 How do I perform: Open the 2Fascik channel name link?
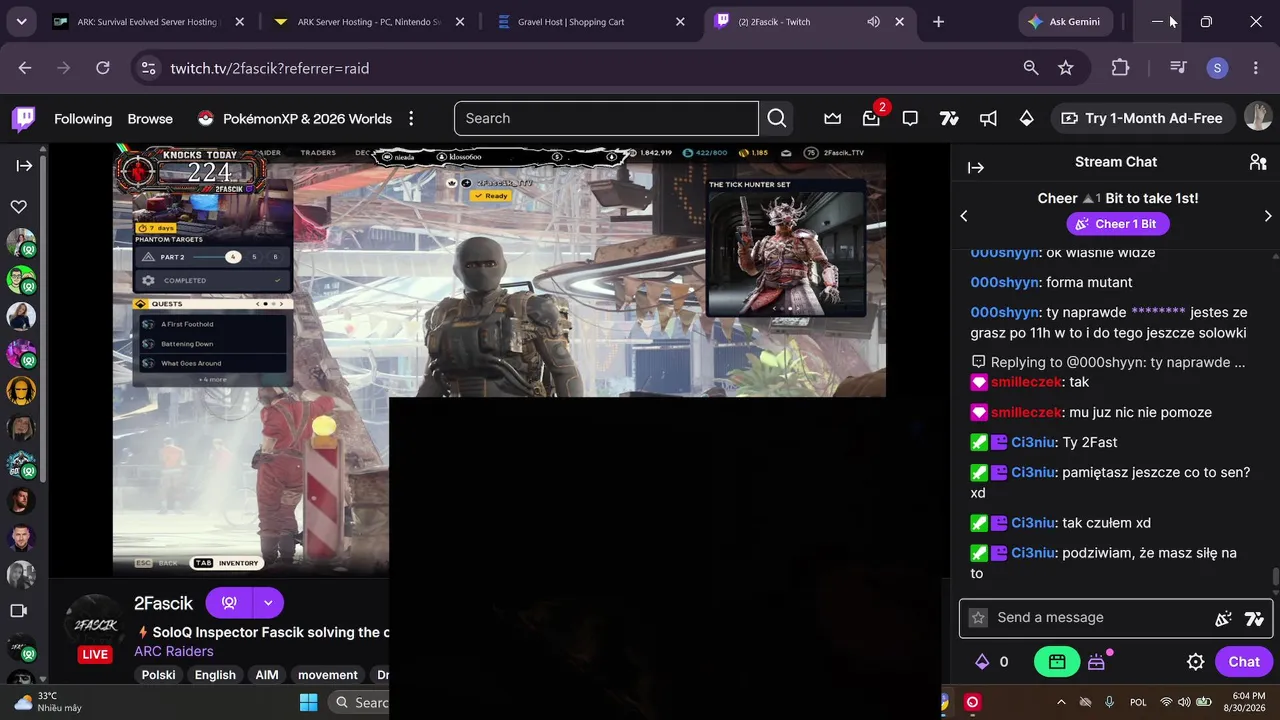(x=163, y=603)
